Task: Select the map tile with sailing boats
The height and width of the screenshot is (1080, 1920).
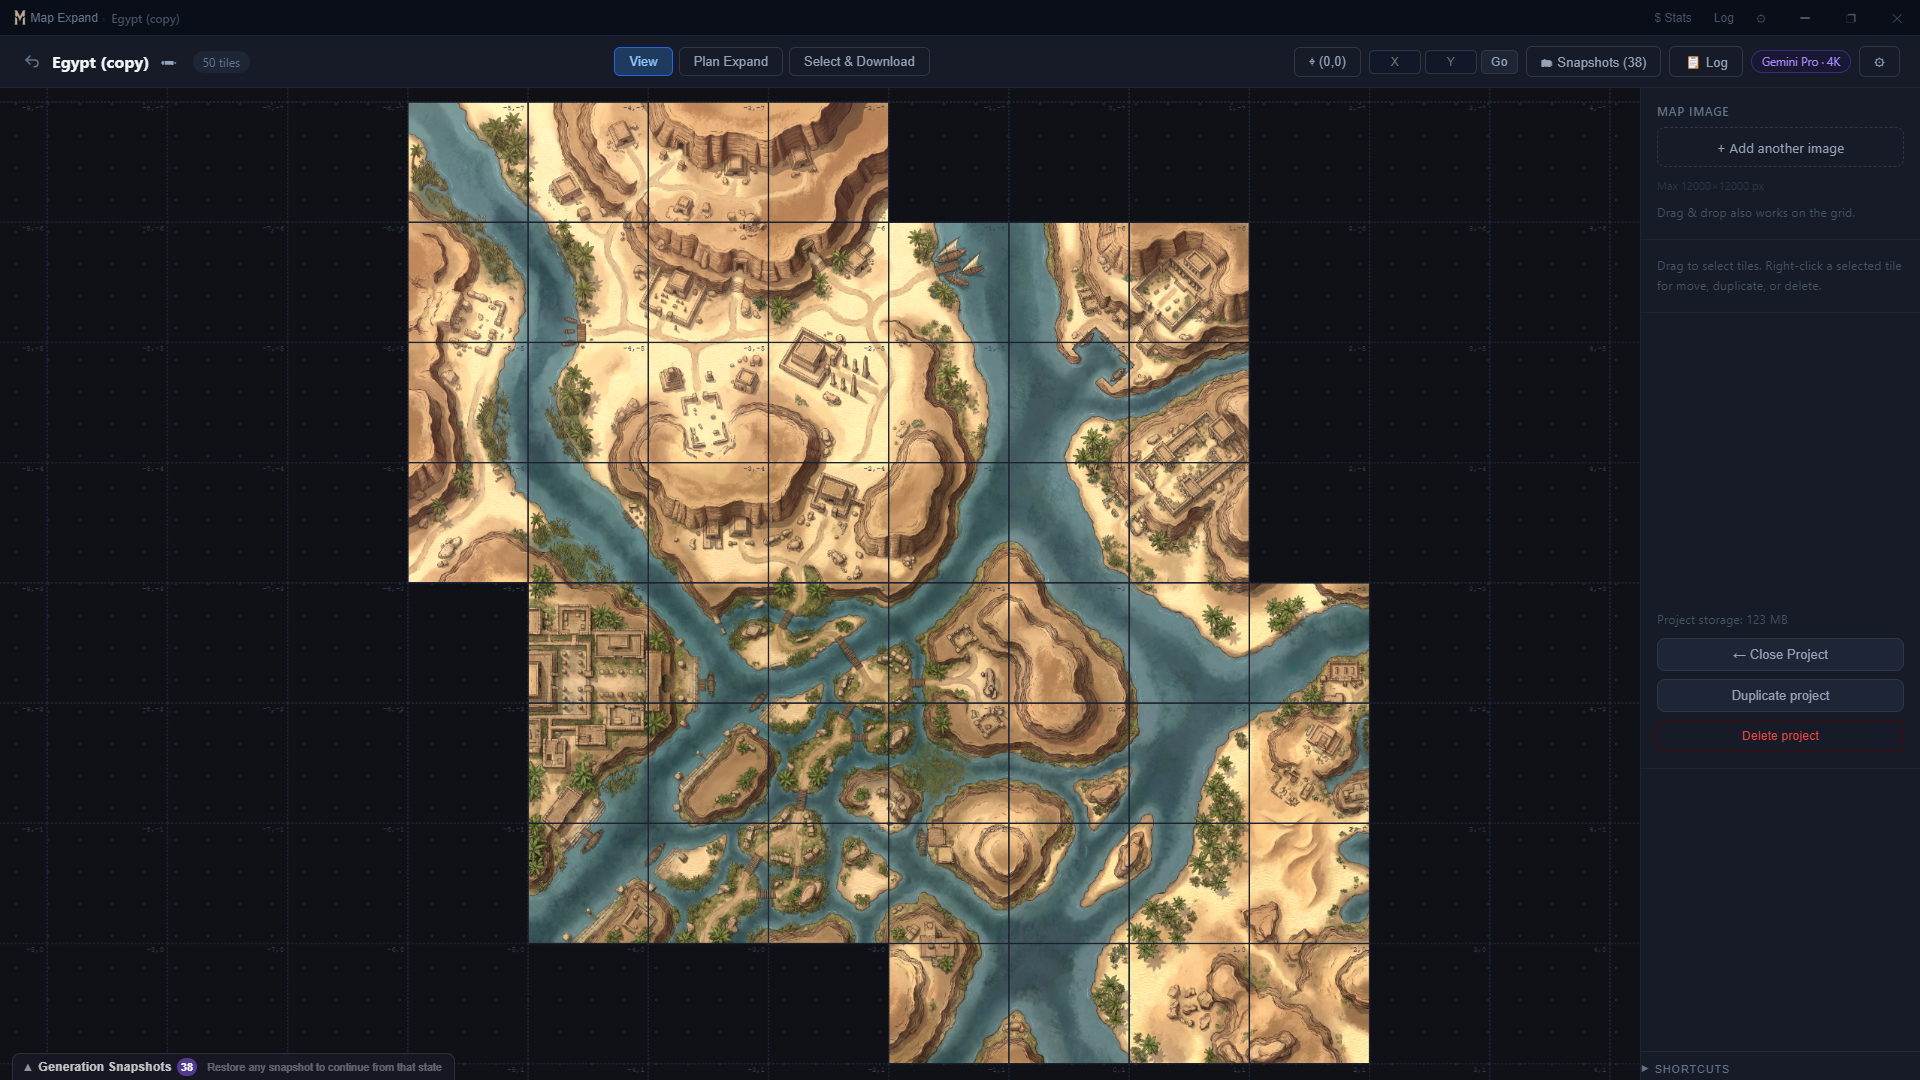Action: coord(948,282)
